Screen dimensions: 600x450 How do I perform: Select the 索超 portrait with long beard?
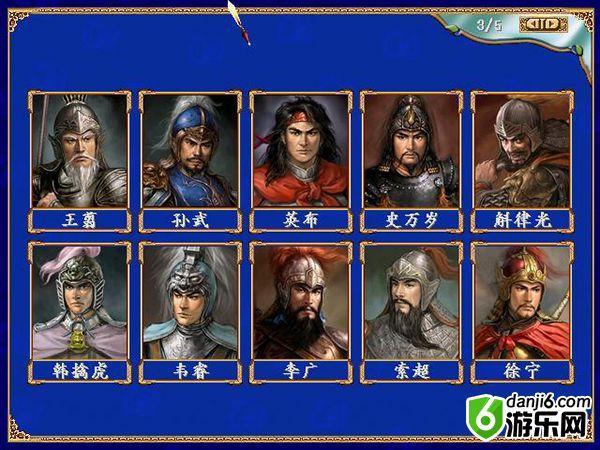[x=411, y=302]
